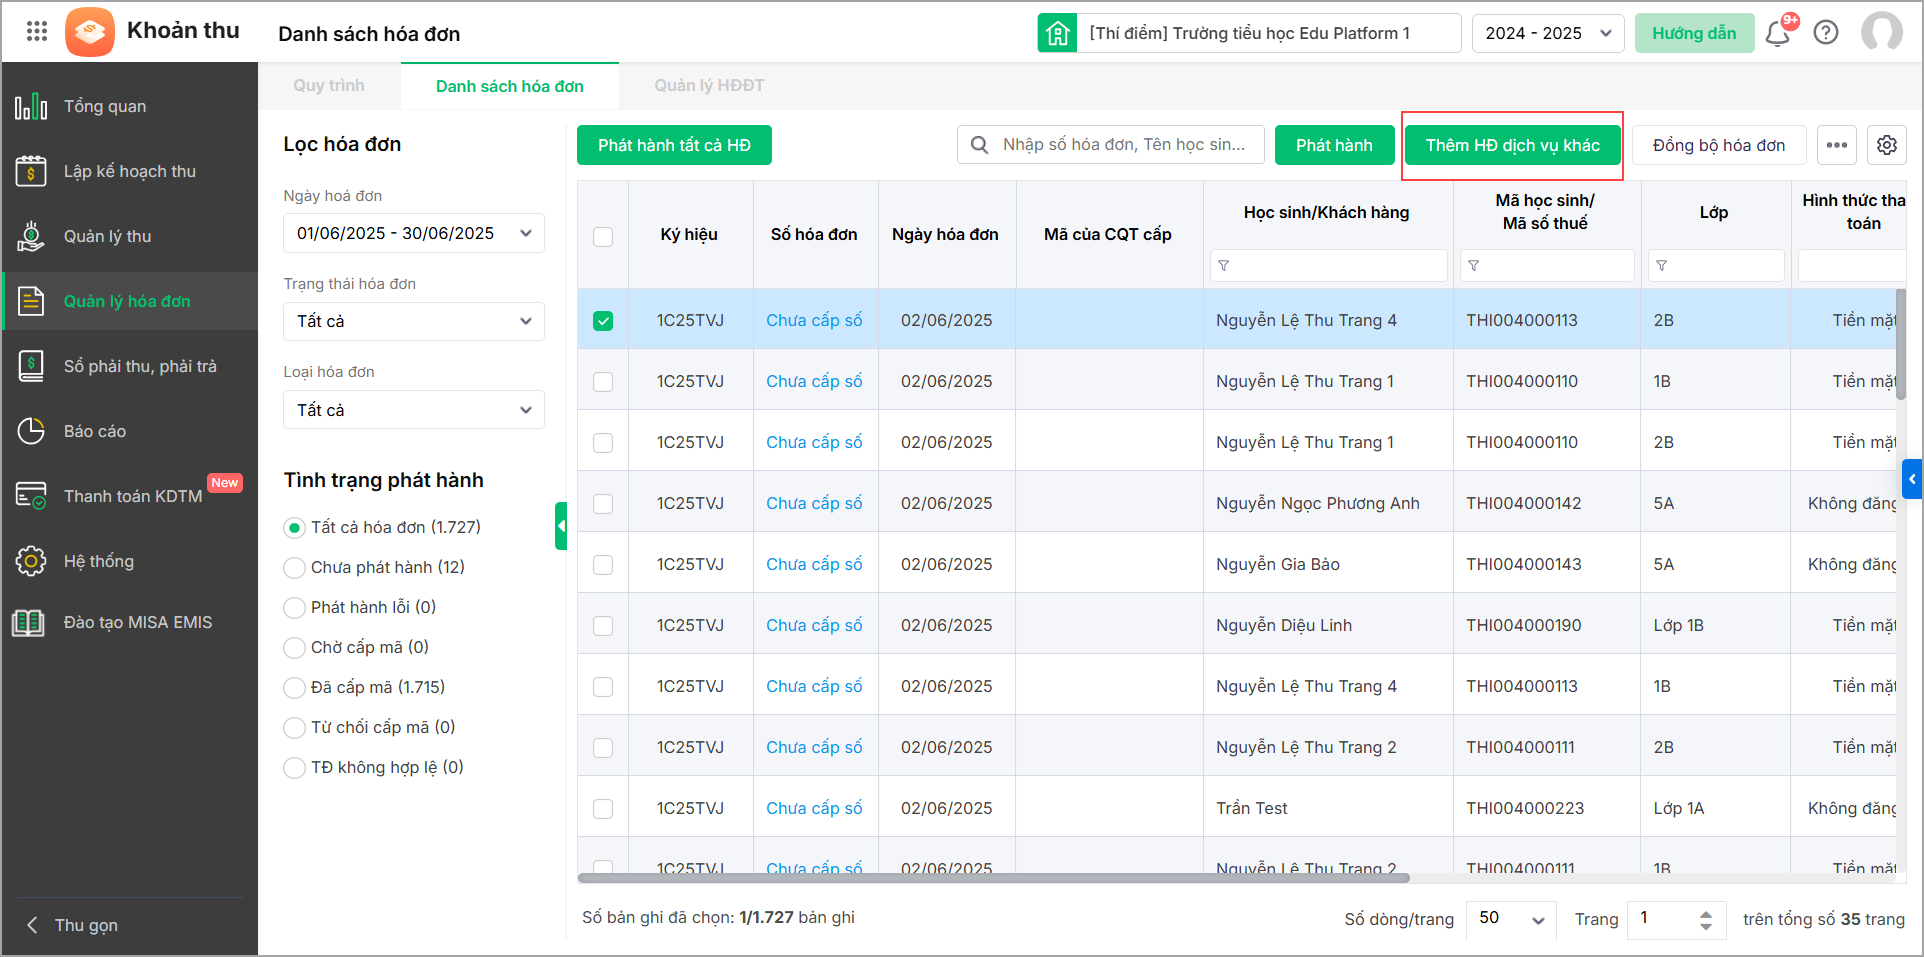Toggle the select-all header checkbox
This screenshot has height=957, width=1924.
603,237
